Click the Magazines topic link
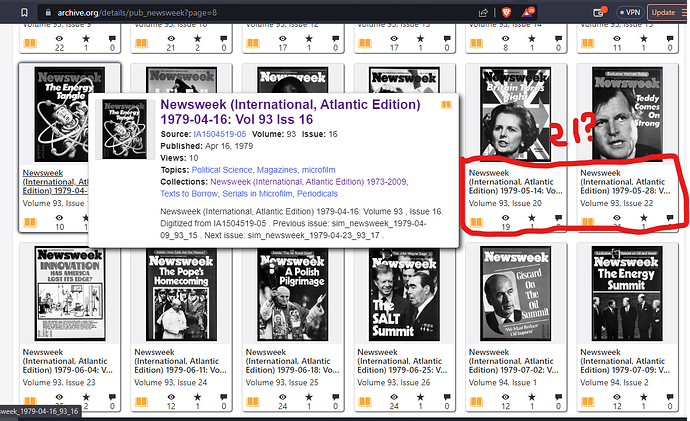690x421 pixels. pyautogui.click(x=277, y=170)
